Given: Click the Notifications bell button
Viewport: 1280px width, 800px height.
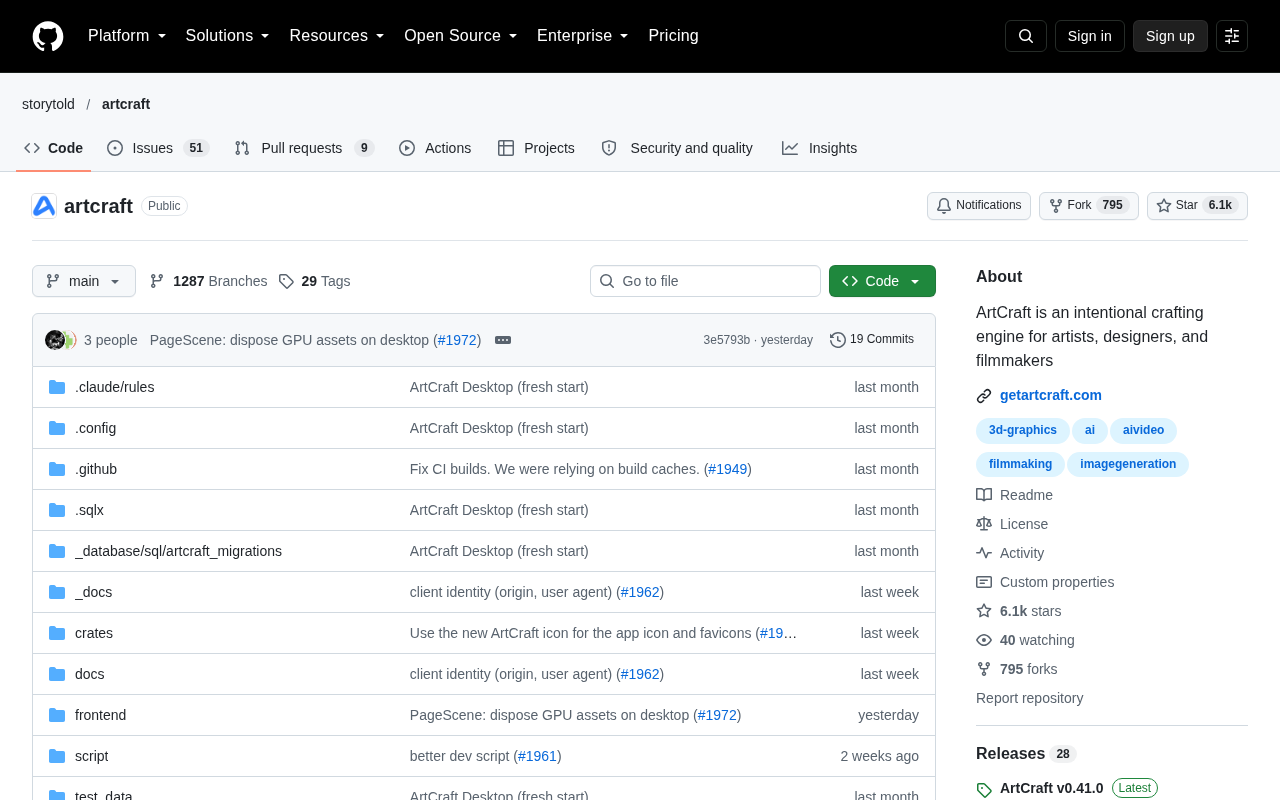Looking at the screenshot, I should (x=979, y=206).
